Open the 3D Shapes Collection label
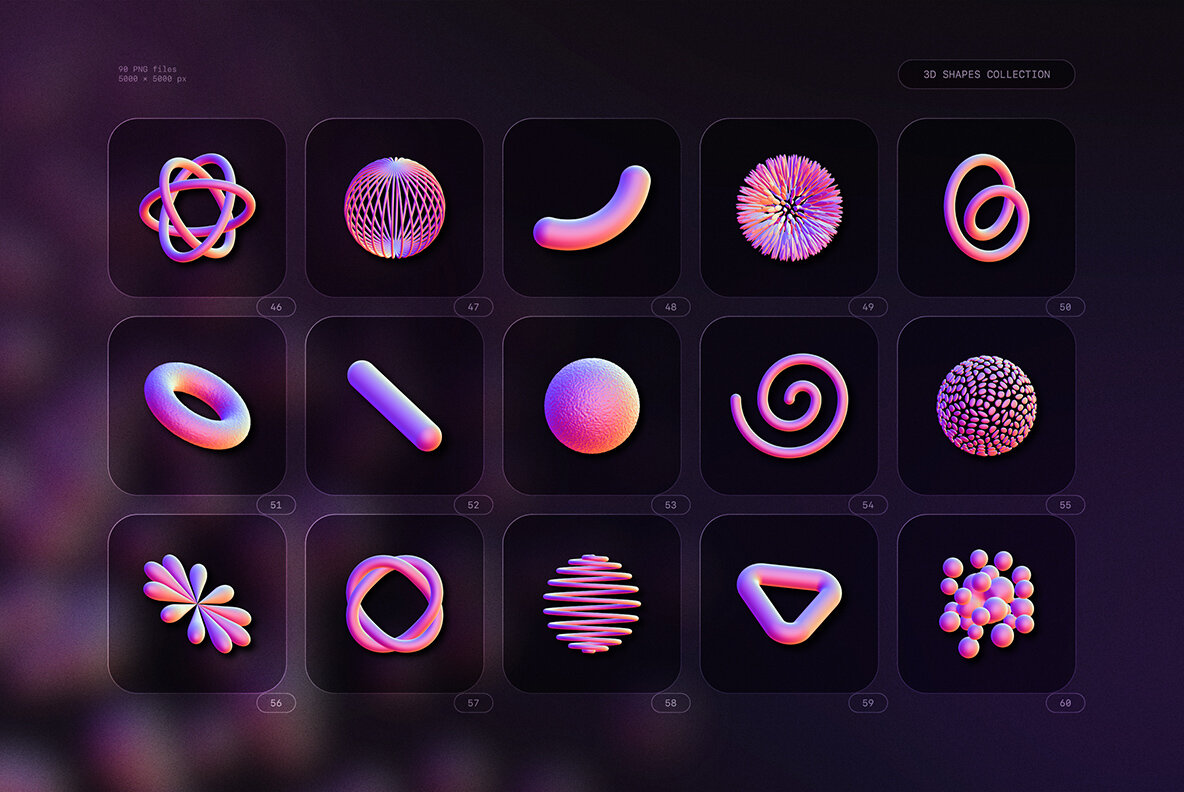This screenshot has height=792, width=1184. point(988,74)
